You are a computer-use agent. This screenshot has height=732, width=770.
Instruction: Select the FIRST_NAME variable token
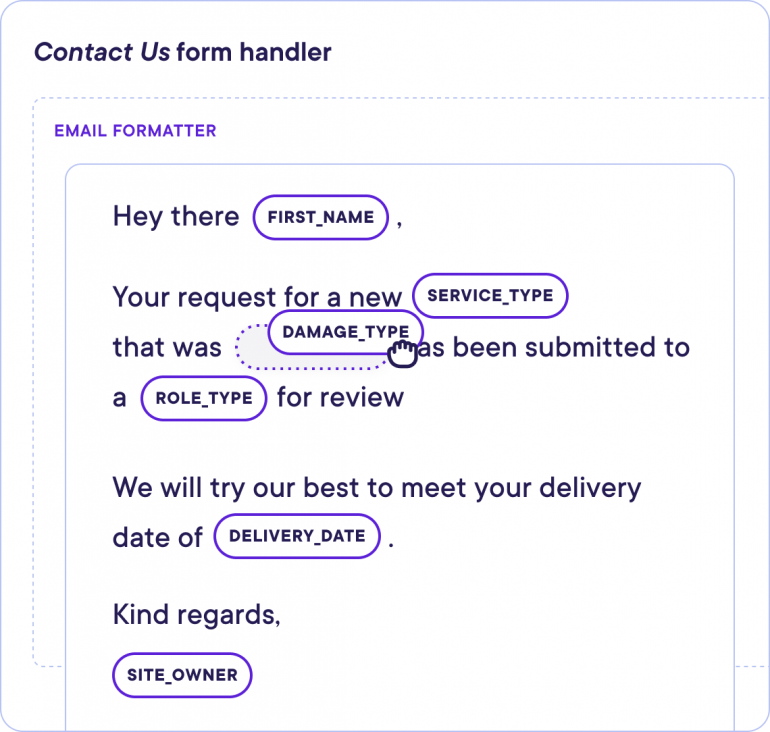(x=320, y=217)
